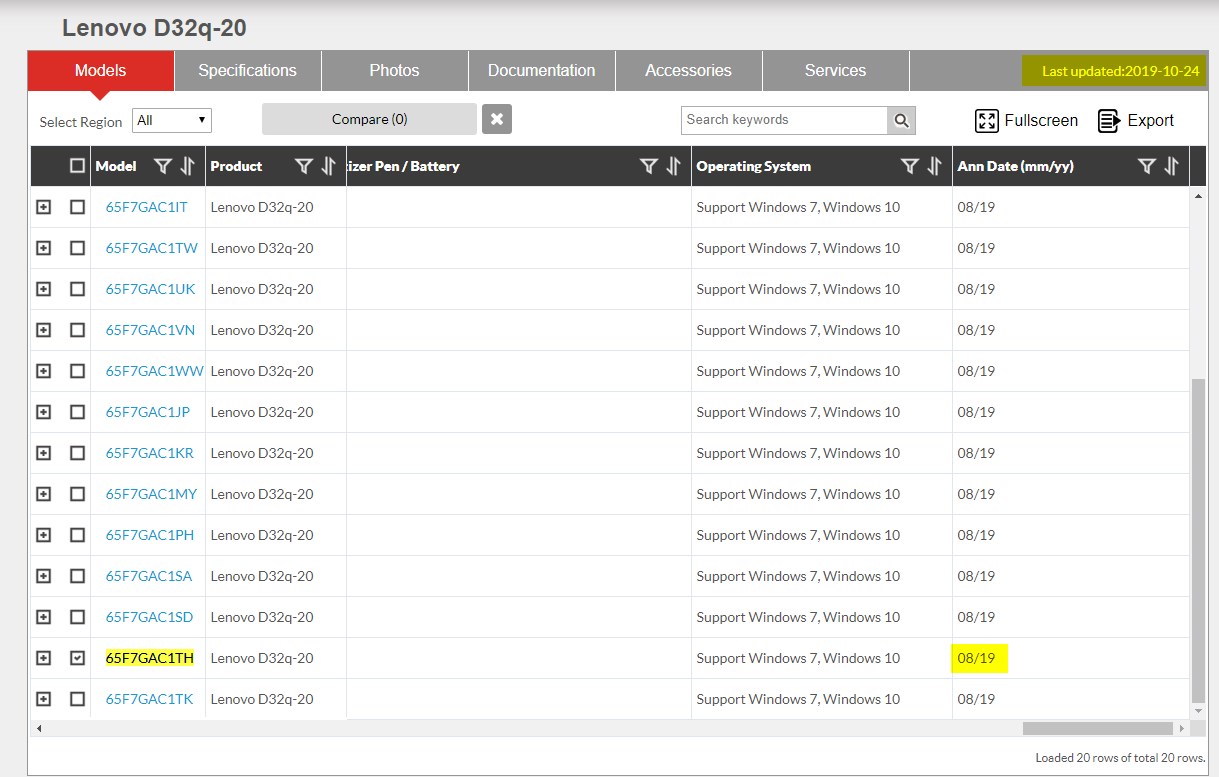
Task: Check the 65F7GAC1TK row checkbox
Action: tap(77, 699)
